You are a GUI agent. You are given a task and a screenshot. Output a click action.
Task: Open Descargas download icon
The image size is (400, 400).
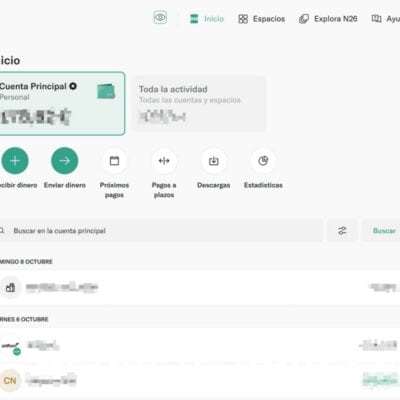click(213, 161)
